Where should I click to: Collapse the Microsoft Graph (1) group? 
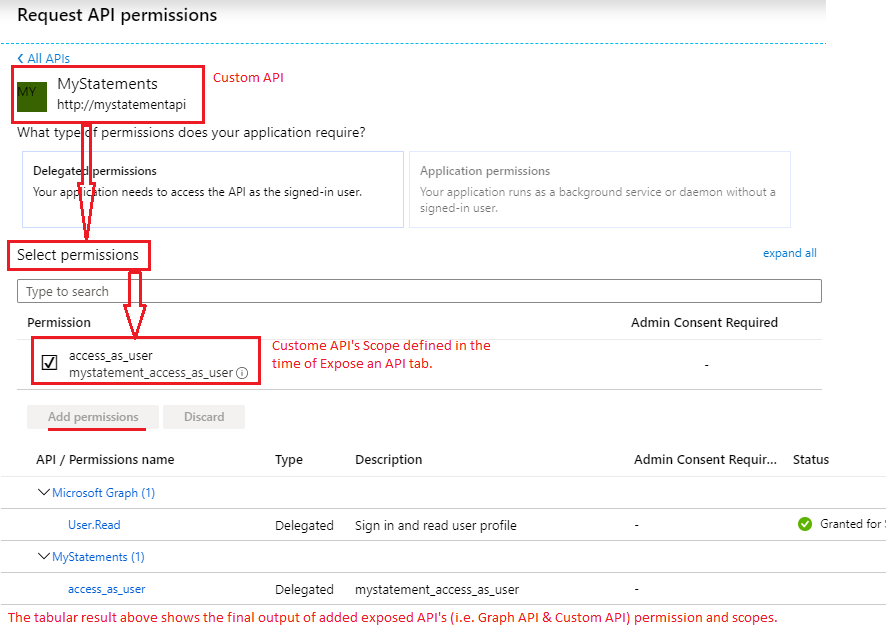(43, 492)
